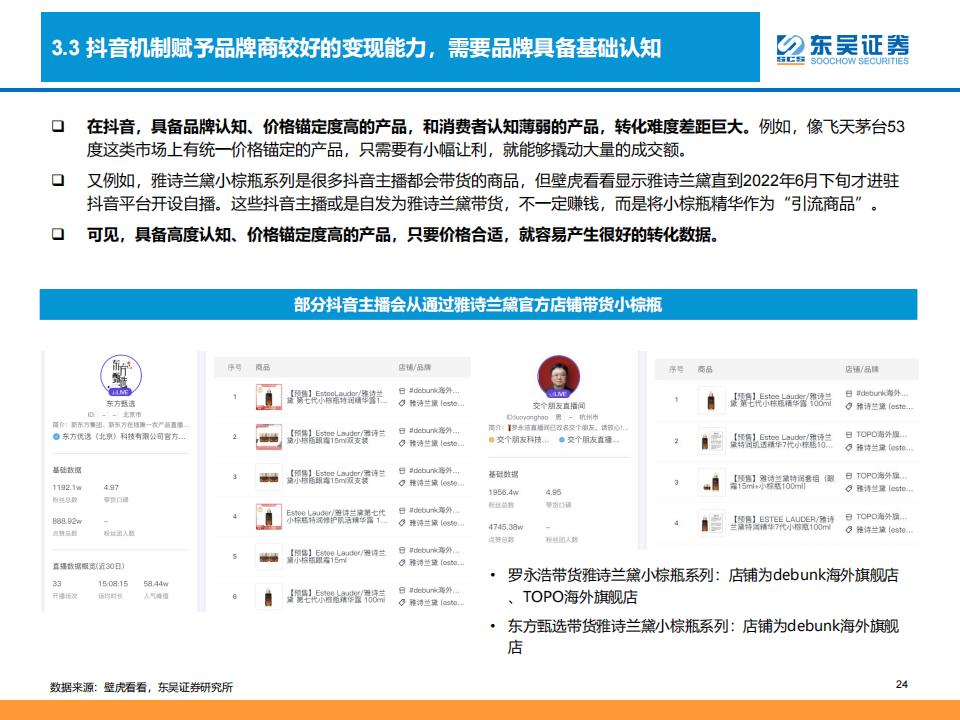Viewport: 960px width, 720px height.
Task: Click the 4.97 rating value
Action: [111, 487]
